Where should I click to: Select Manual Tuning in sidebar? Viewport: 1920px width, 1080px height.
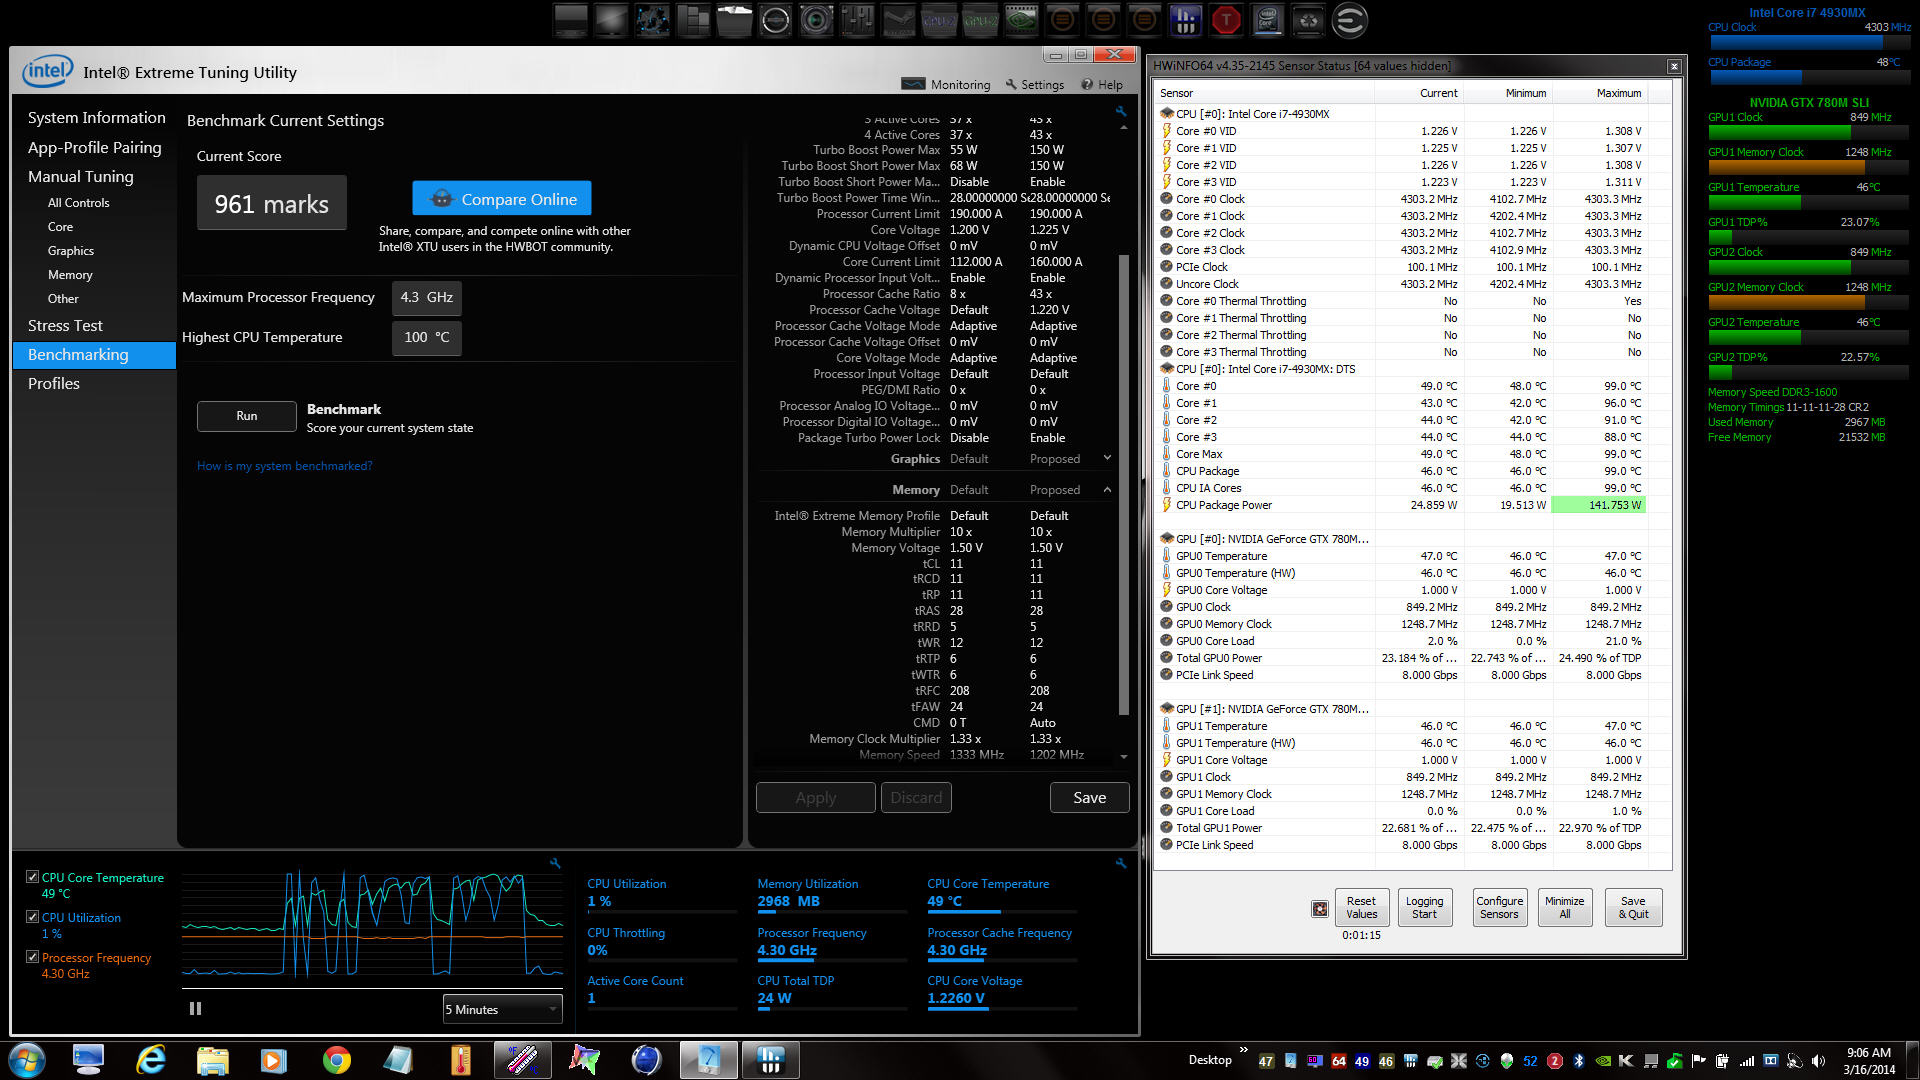tap(80, 176)
